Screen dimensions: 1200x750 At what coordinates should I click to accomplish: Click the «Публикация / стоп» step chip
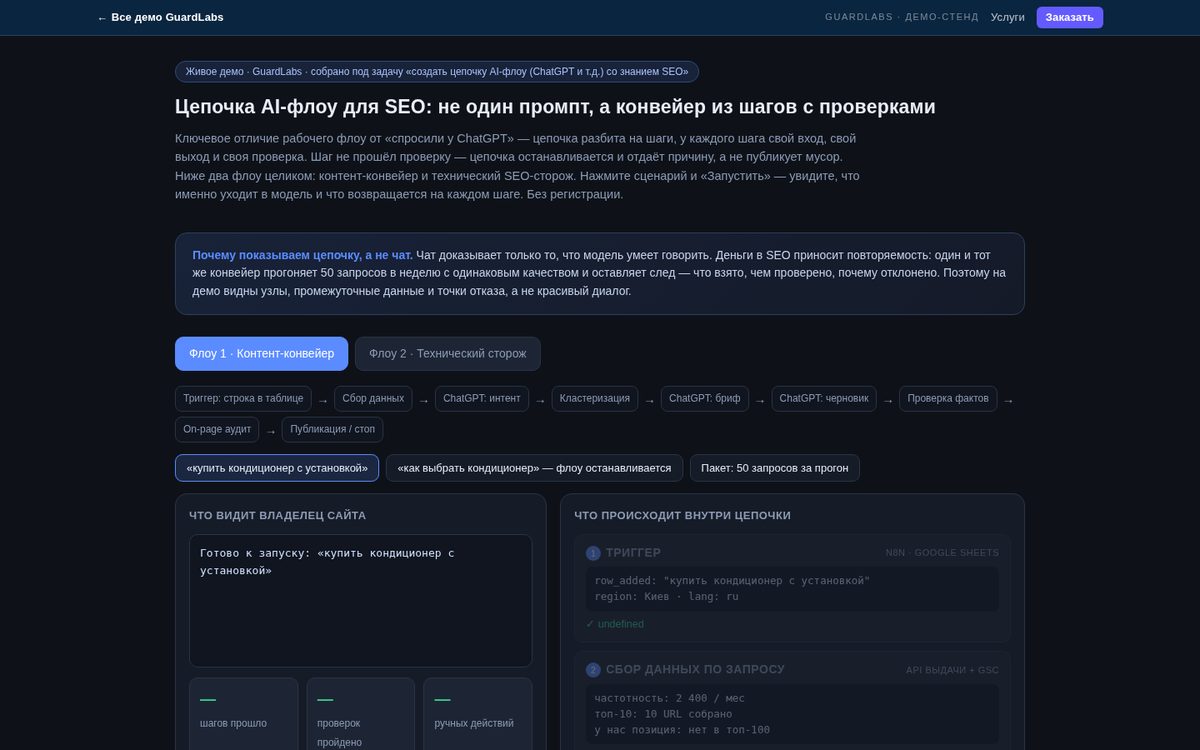(332, 430)
